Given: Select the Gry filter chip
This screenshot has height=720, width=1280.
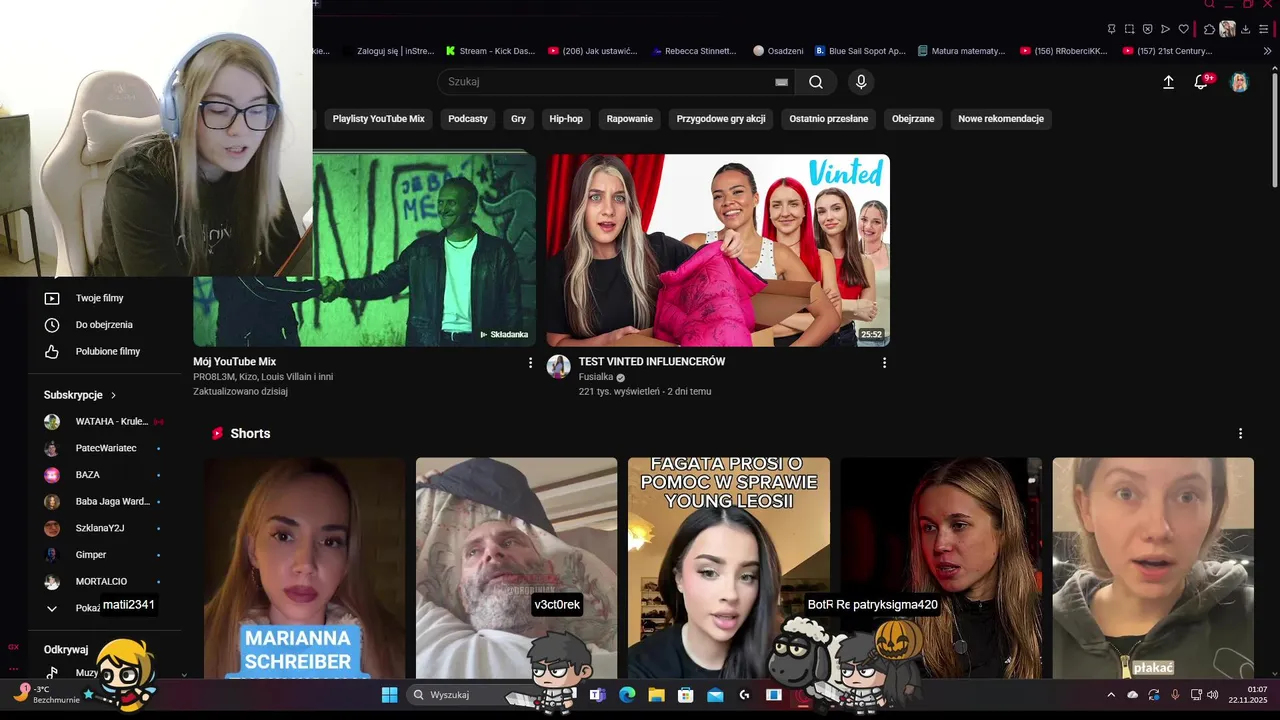Looking at the screenshot, I should (518, 119).
